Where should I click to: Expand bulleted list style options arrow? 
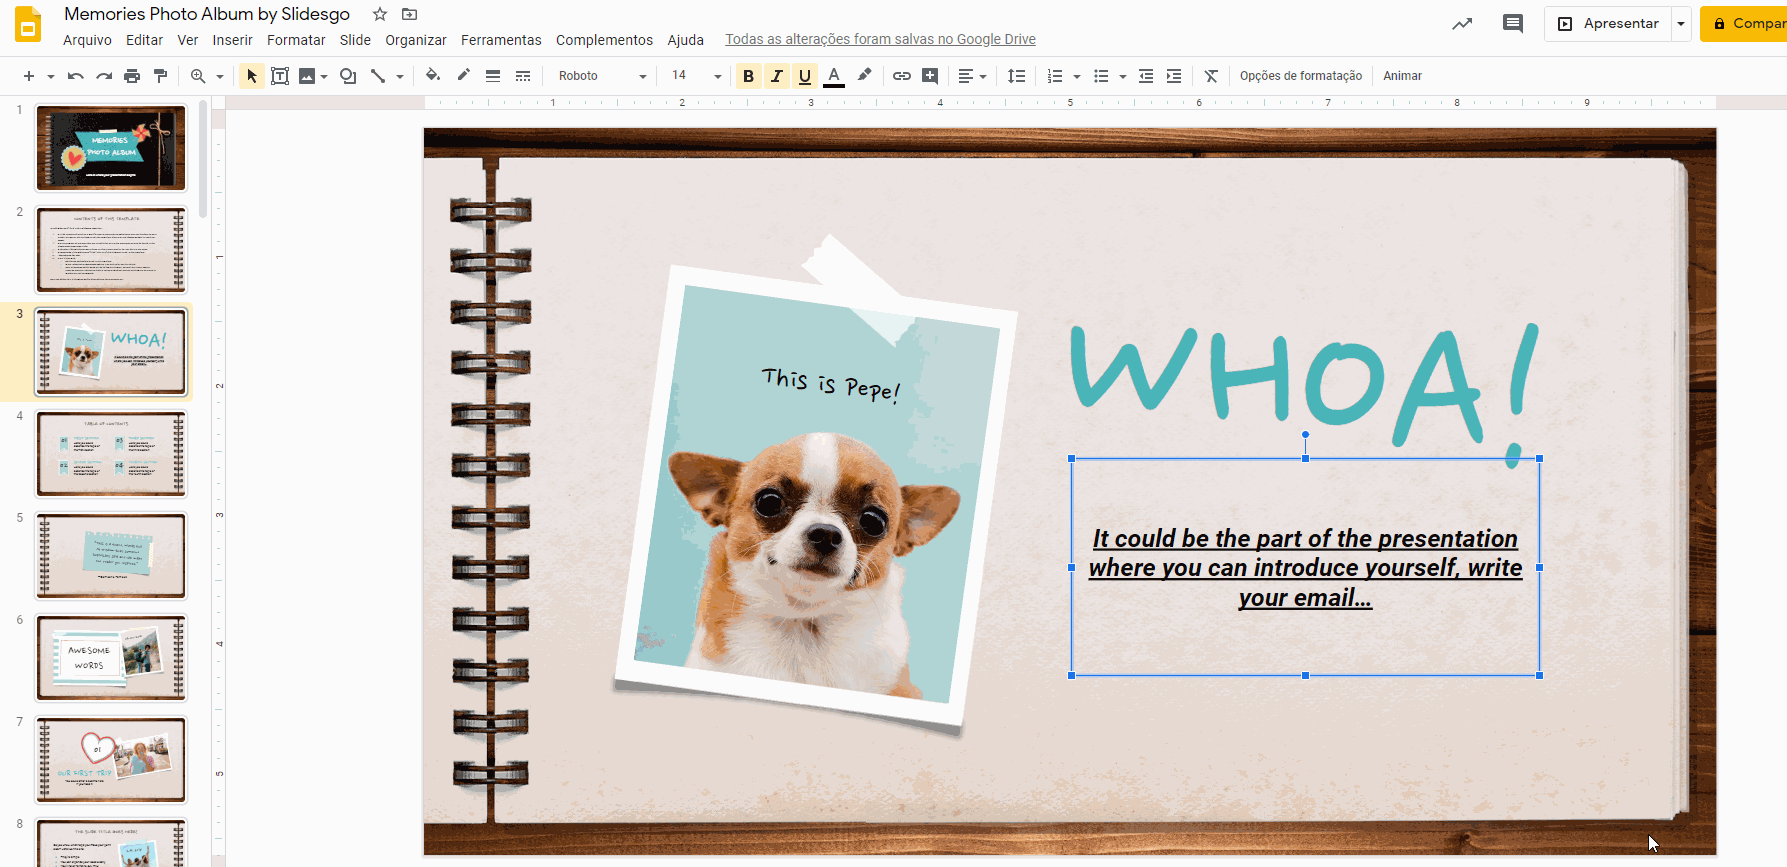(1123, 76)
